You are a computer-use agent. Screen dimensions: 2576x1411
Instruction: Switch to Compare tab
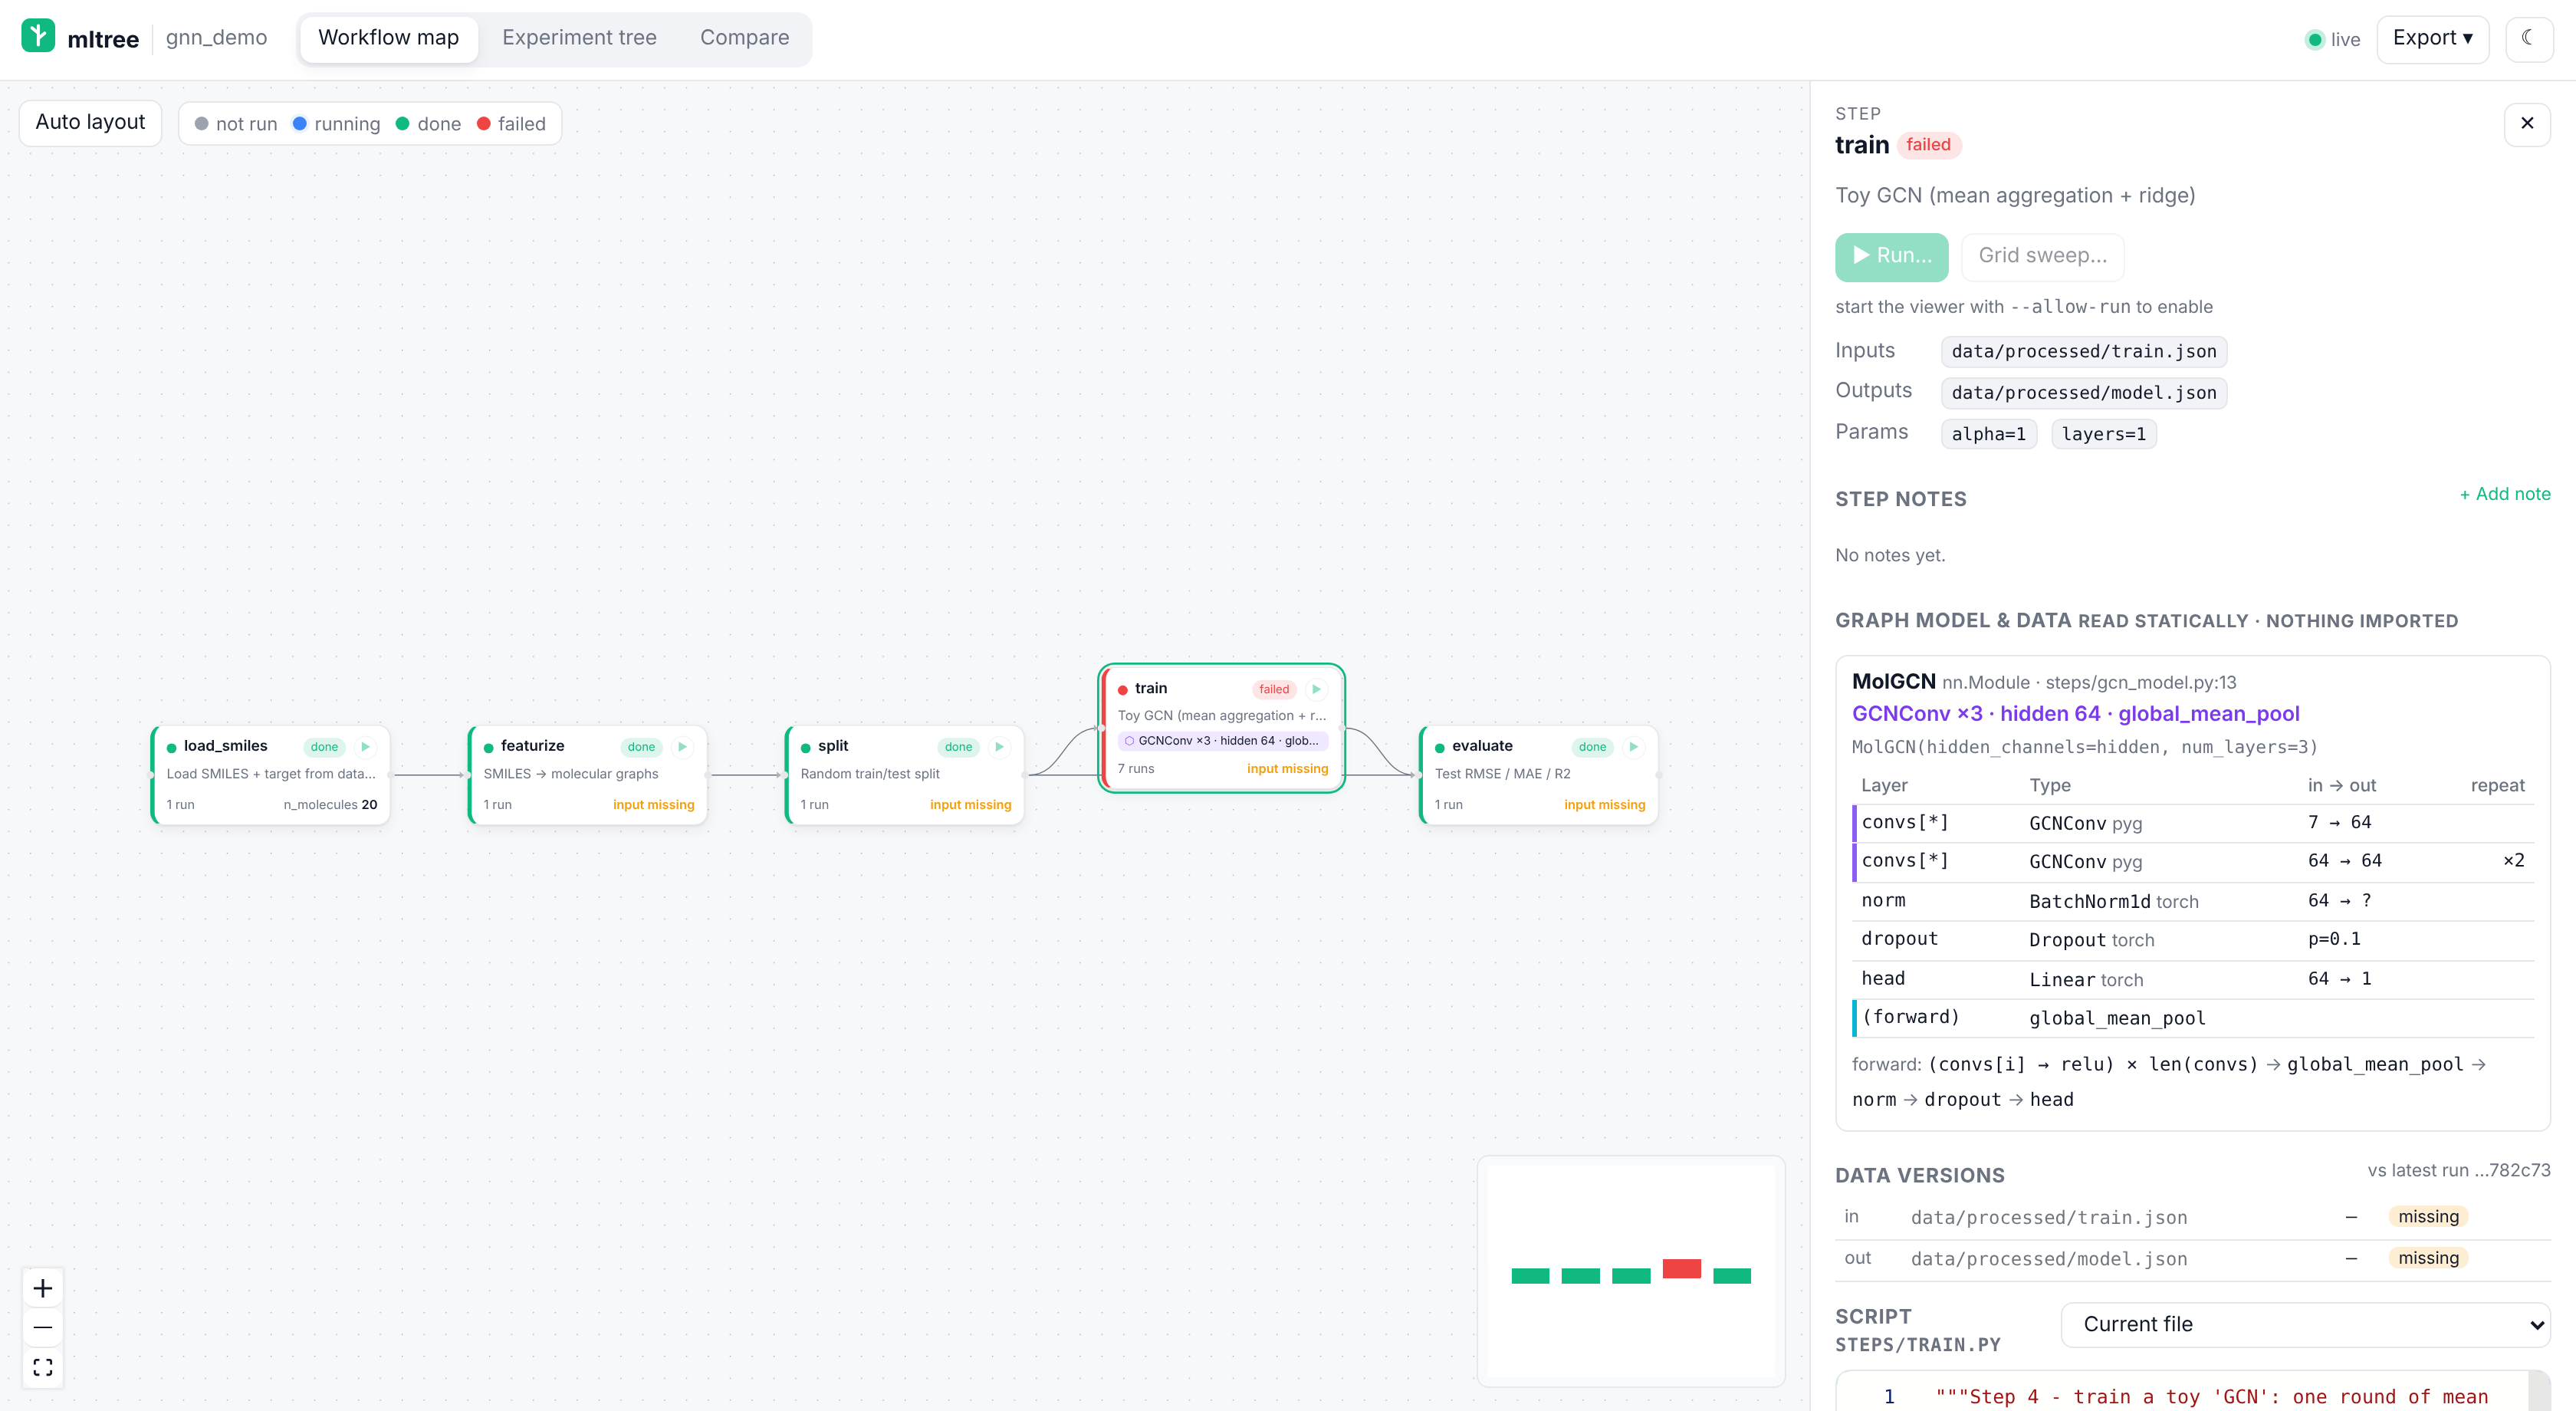coord(744,38)
